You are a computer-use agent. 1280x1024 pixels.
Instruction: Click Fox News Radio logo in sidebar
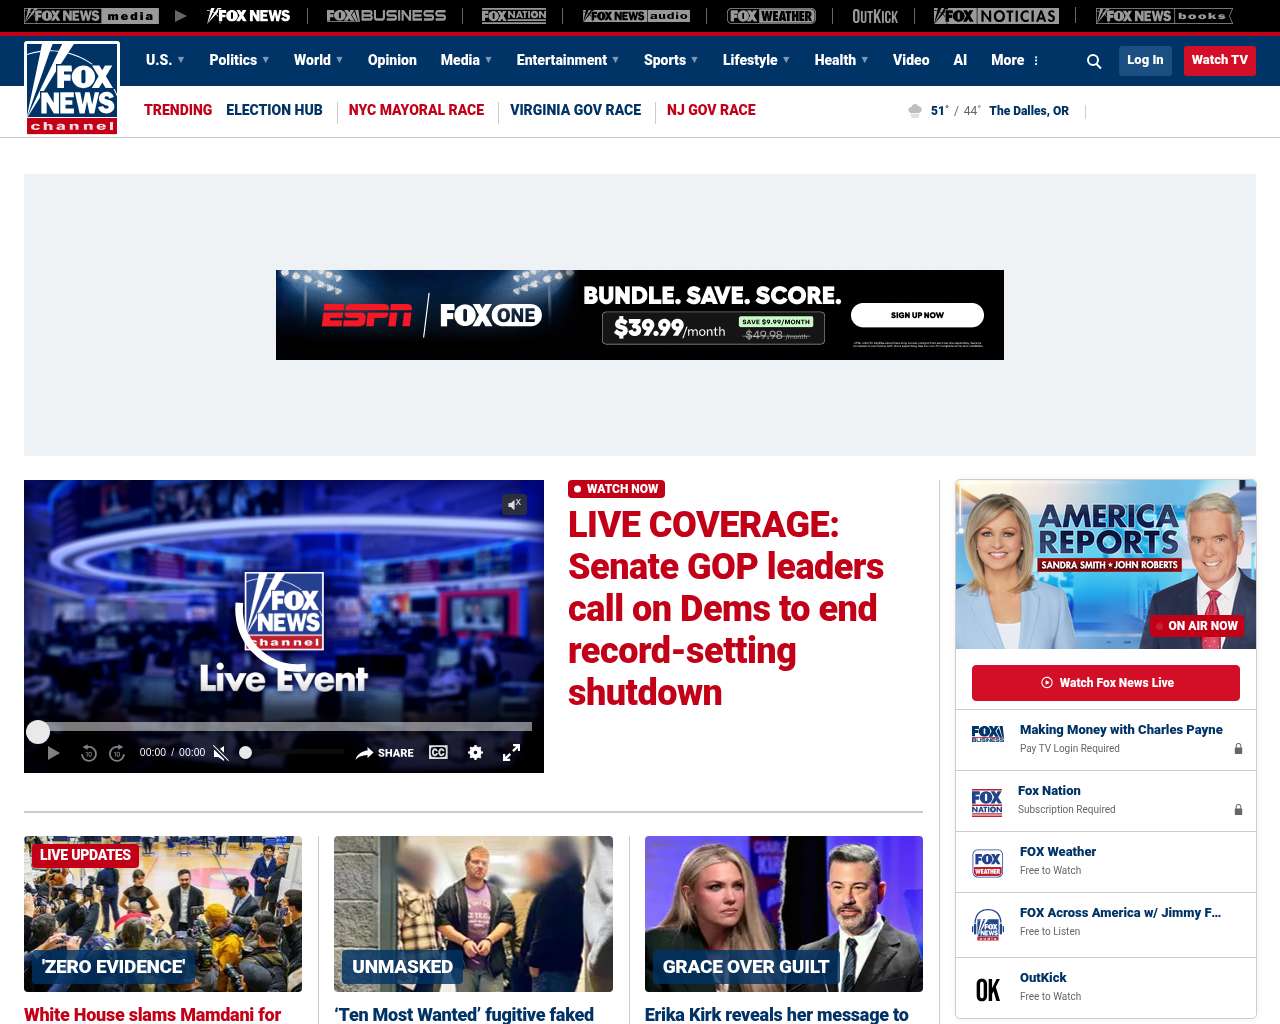tap(988, 926)
